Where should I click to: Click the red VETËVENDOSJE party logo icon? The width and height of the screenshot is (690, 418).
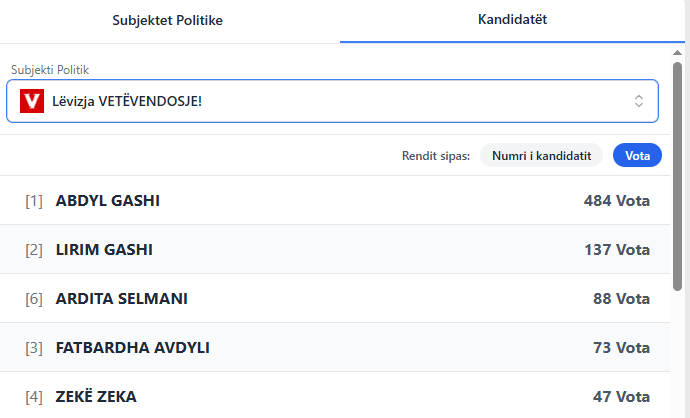point(32,101)
